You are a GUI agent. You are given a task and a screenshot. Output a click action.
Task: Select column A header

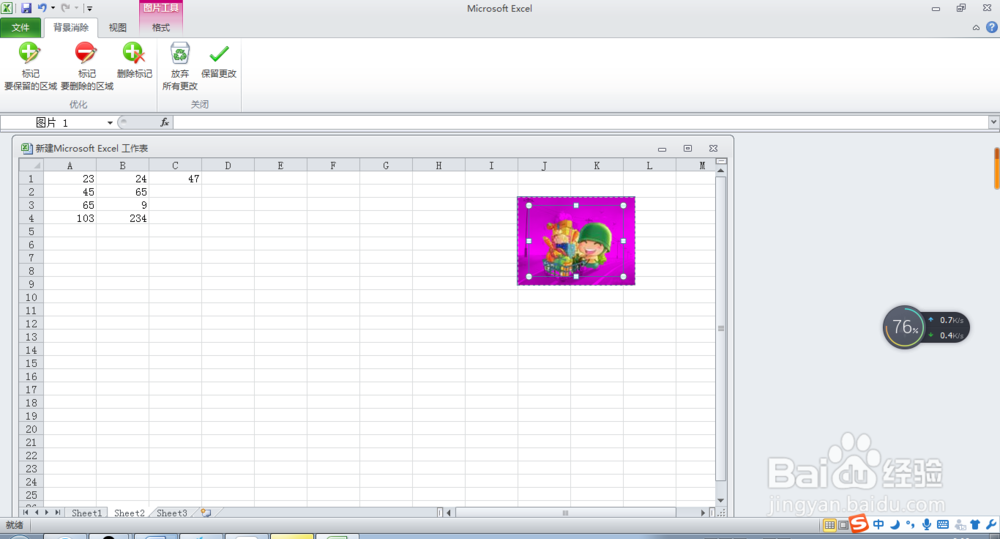tap(70, 165)
